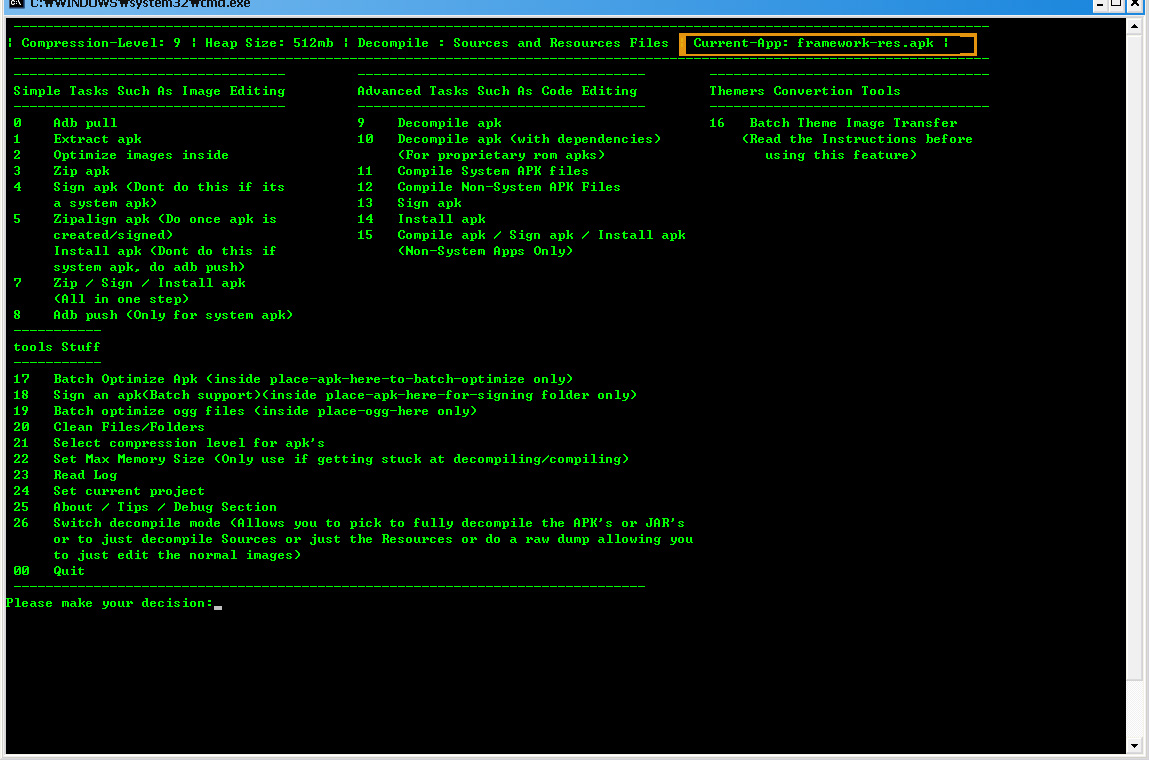Click the 'Optimize images inside' option
This screenshot has width=1149, height=760.
(x=140, y=155)
